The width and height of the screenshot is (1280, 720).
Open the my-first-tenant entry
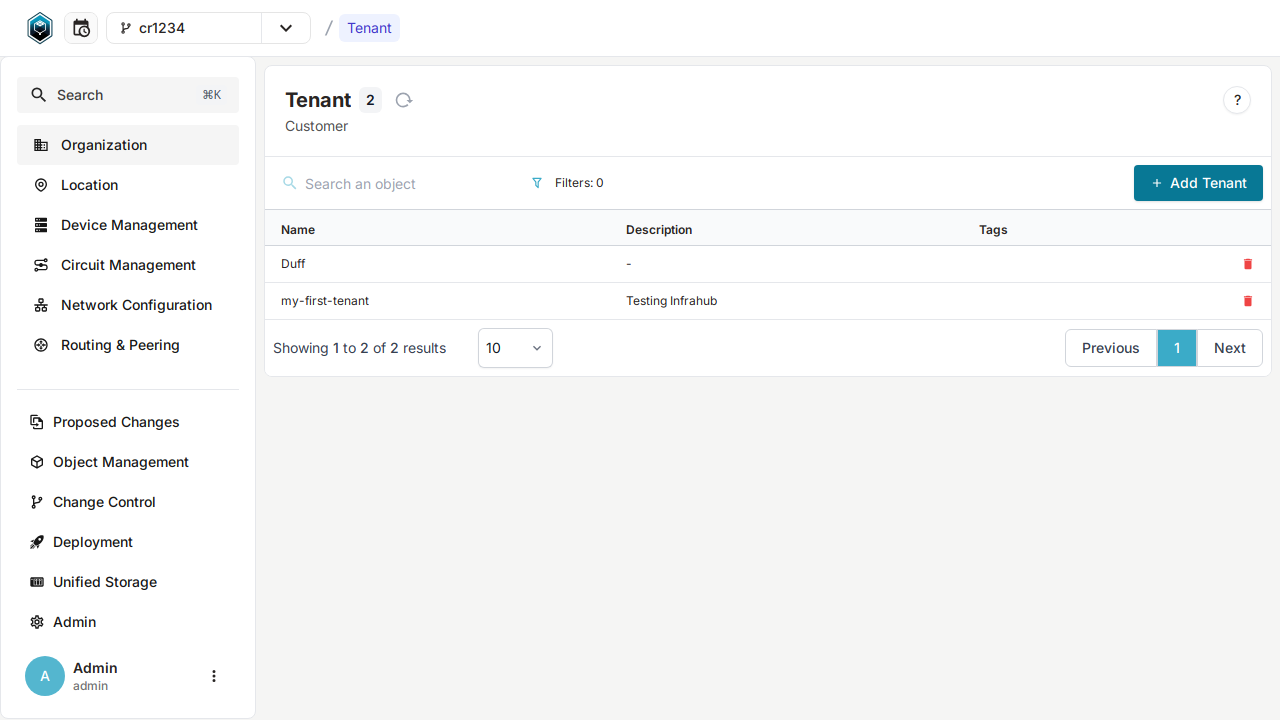[x=325, y=301]
